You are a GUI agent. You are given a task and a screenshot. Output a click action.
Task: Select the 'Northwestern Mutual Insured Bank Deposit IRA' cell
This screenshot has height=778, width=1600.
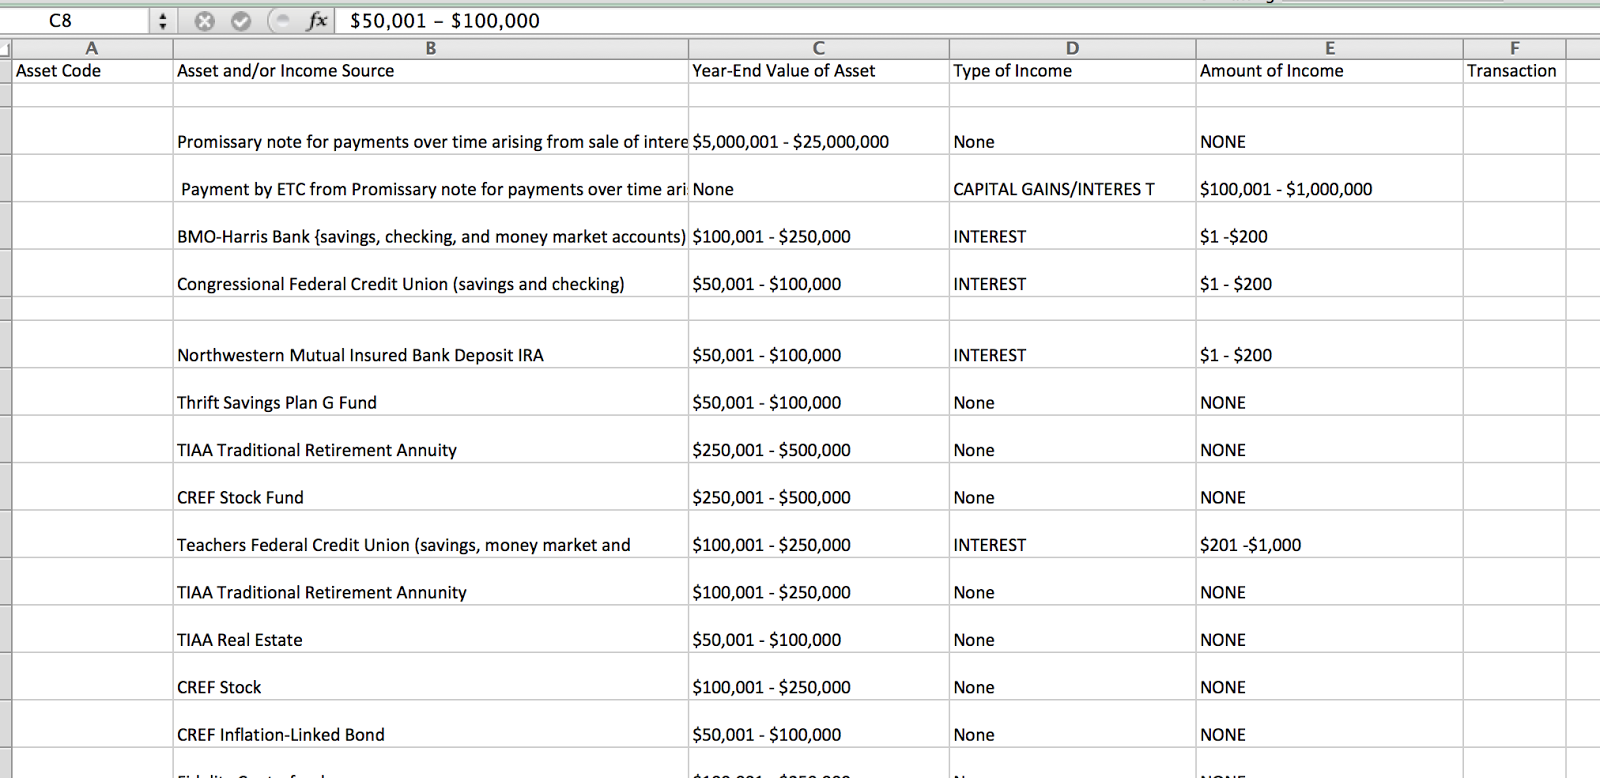tap(431, 344)
